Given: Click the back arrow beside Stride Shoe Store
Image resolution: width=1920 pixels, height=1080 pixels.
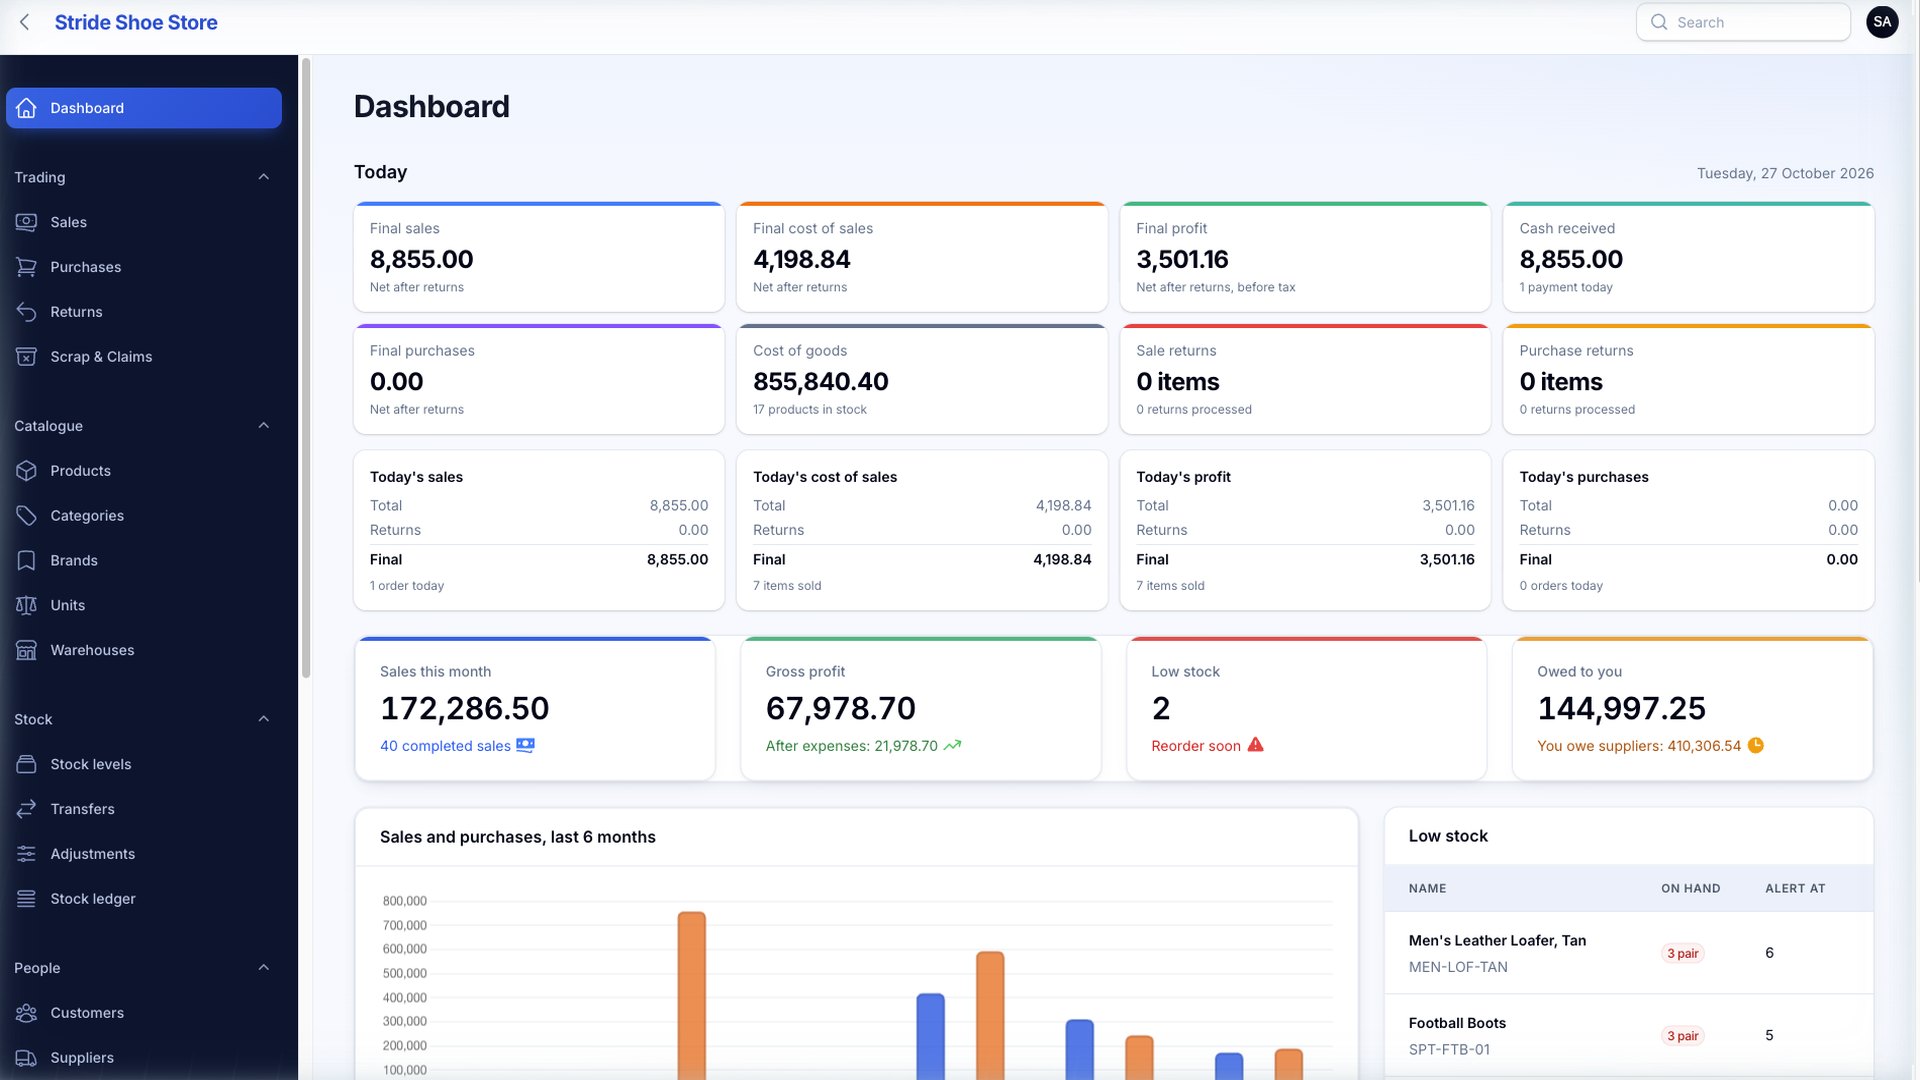Looking at the screenshot, I should (25, 22).
